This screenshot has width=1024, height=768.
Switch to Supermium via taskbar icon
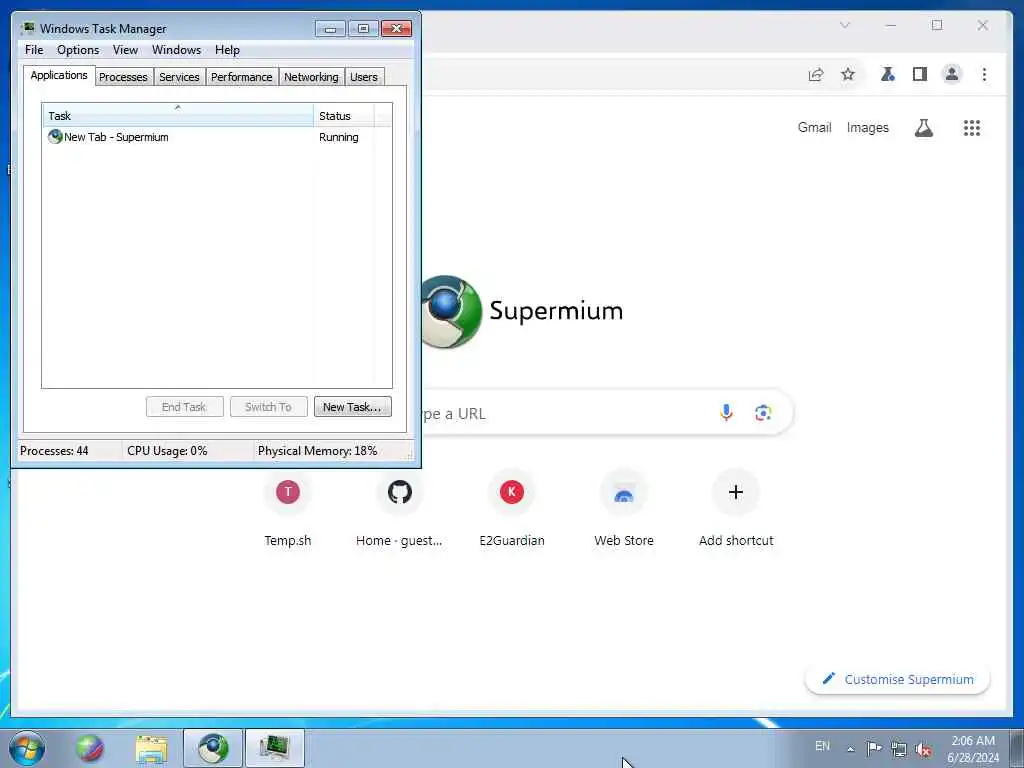213,748
